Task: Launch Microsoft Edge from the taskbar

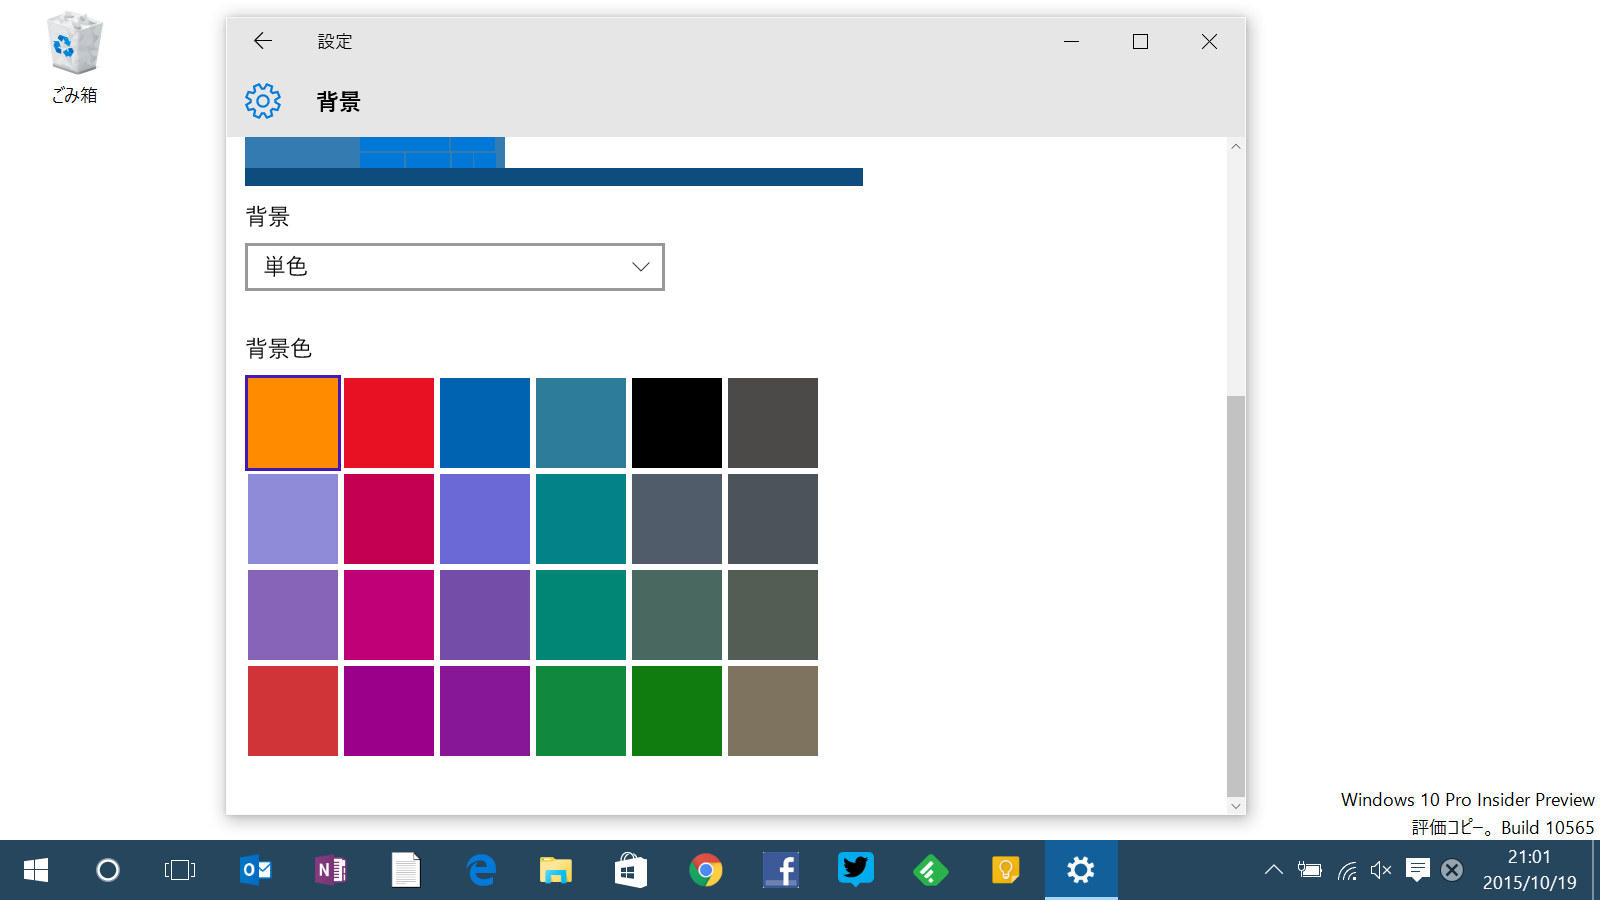Action: 481,870
